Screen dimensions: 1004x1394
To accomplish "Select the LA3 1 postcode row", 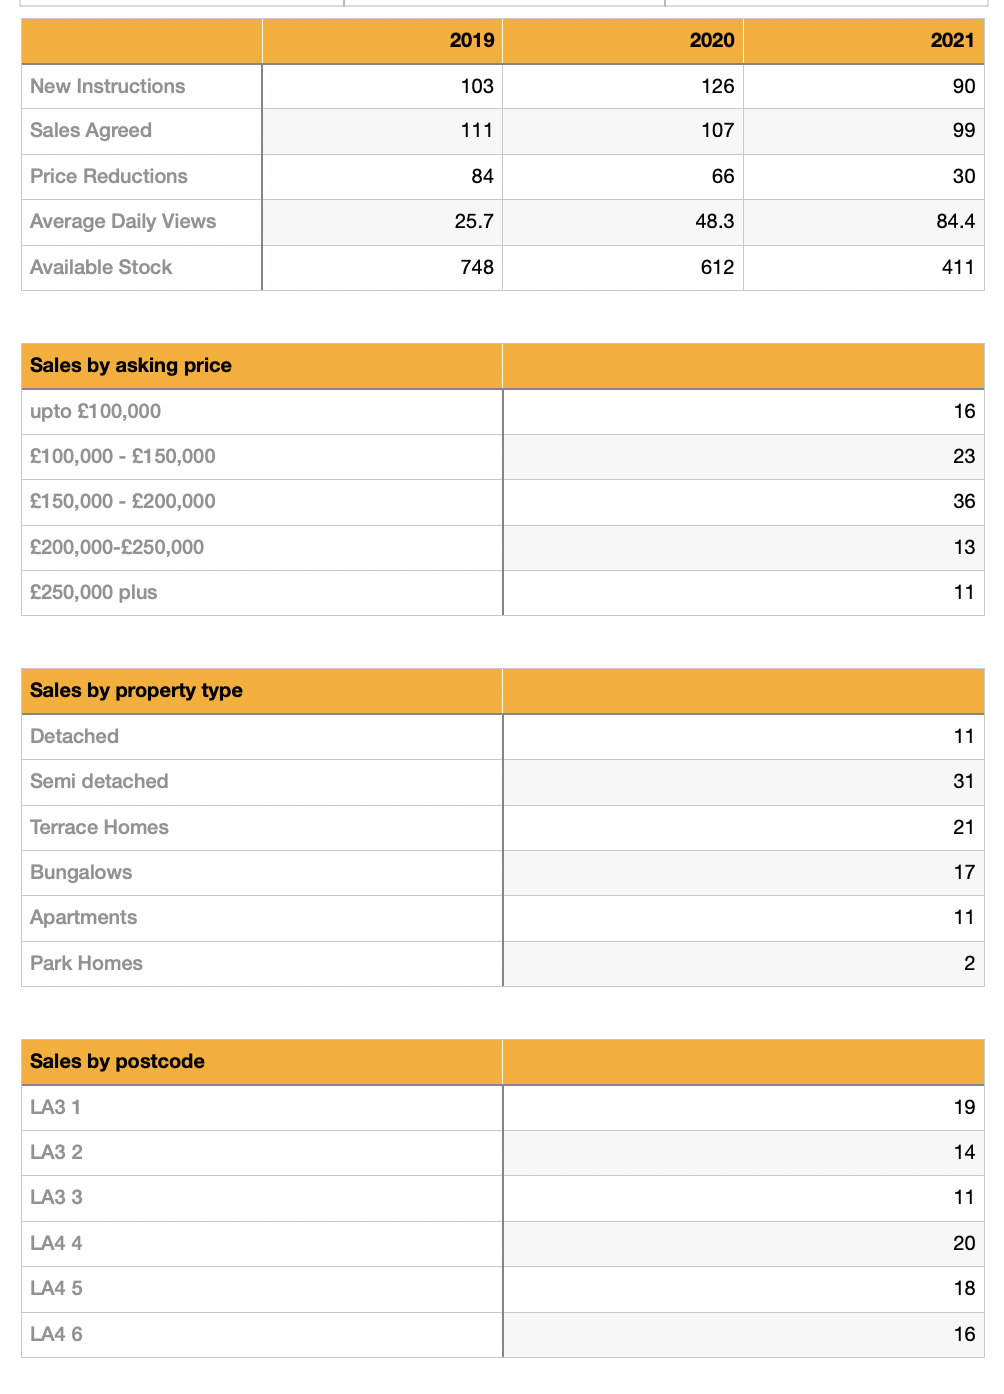I will point(56,1108).
